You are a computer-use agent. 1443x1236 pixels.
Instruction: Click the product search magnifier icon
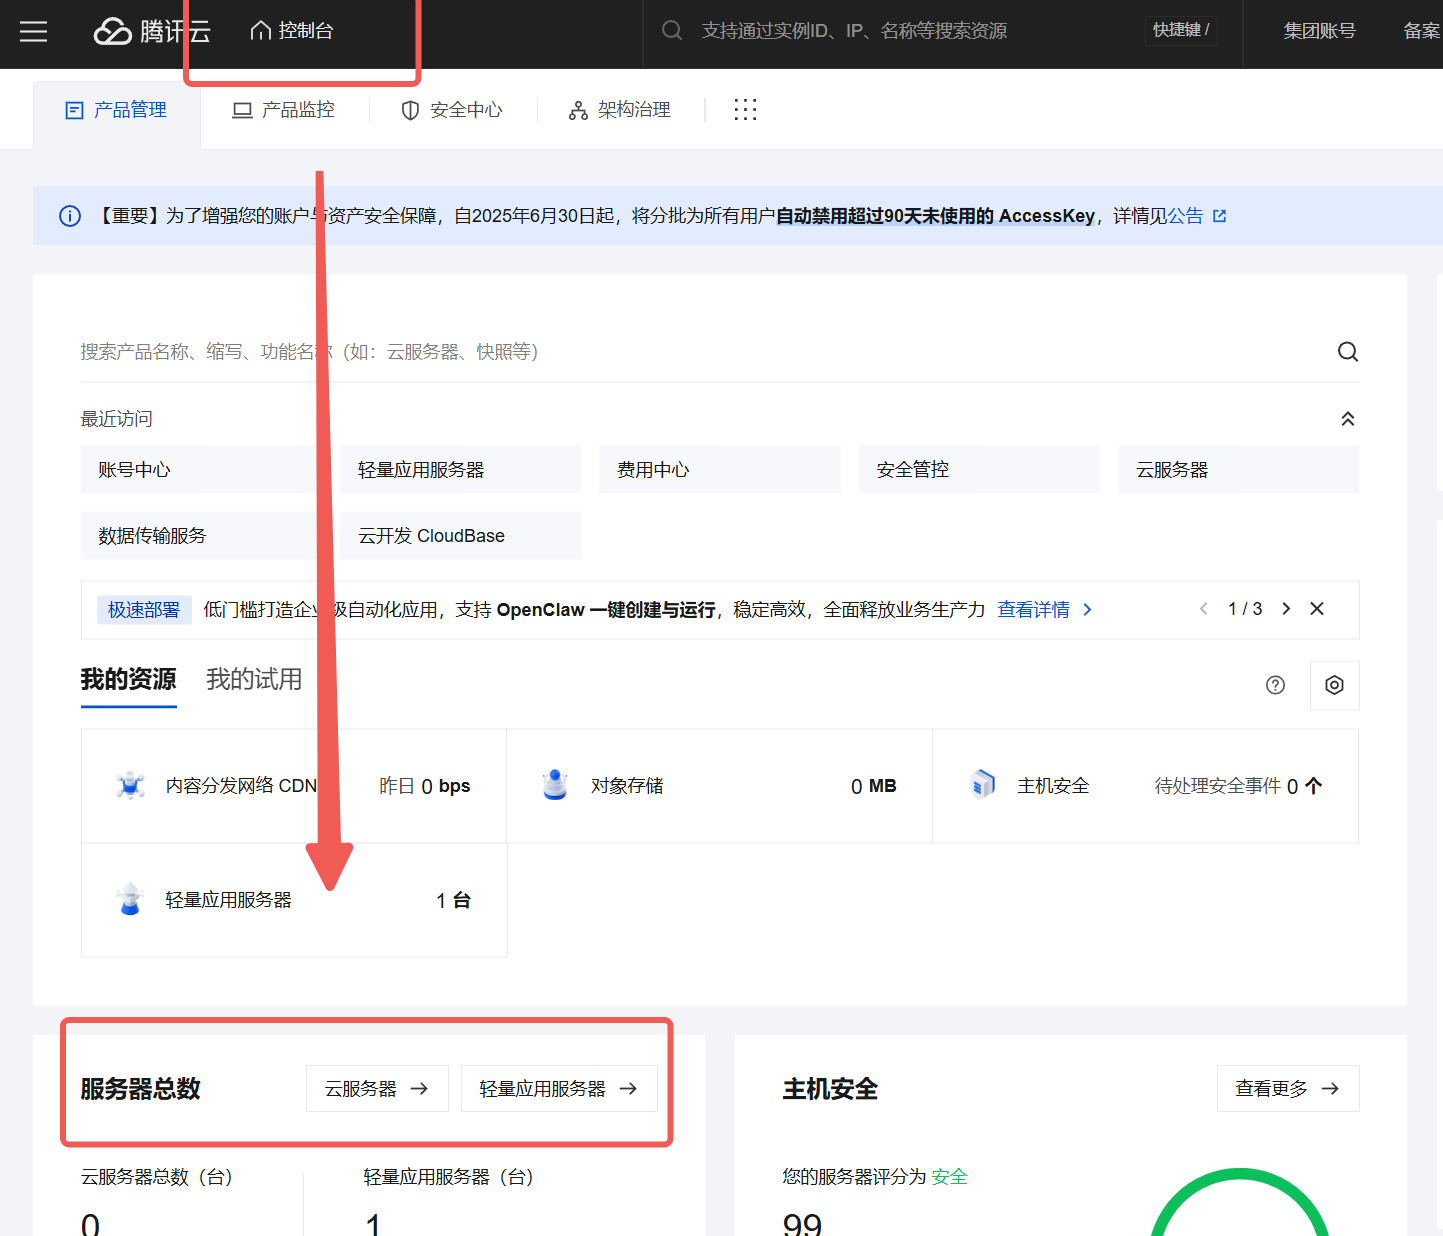click(x=1348, y=352)
